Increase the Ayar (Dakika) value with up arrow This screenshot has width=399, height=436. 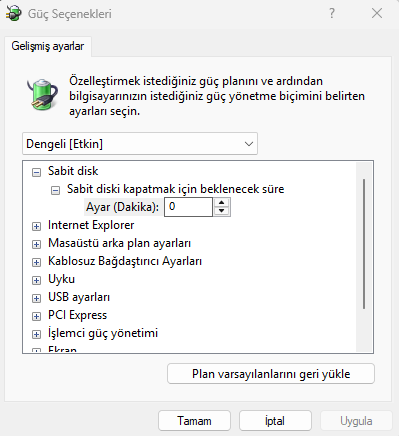coord(221,203)
